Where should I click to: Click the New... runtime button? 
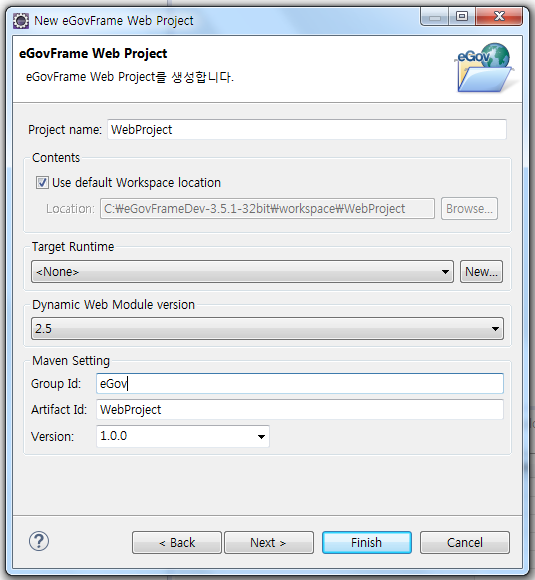[481, 272]
